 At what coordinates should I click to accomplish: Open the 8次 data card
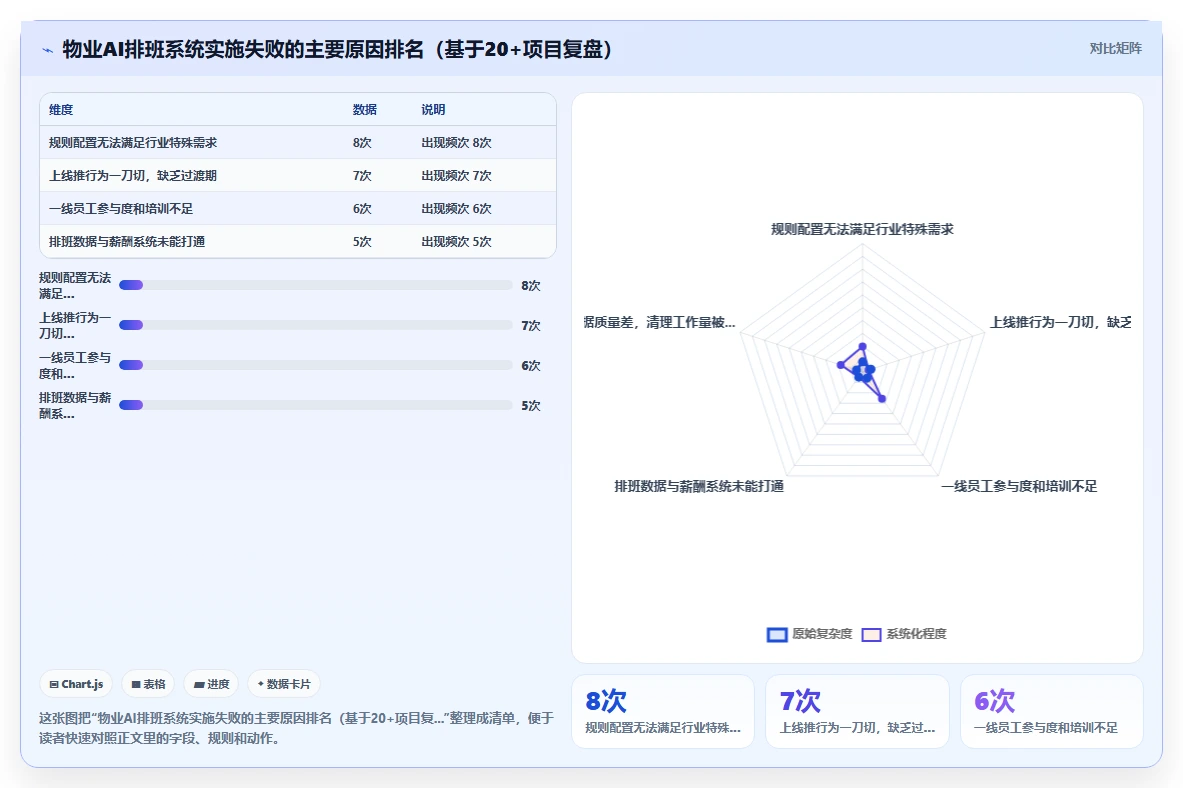(x=663, y=712)
